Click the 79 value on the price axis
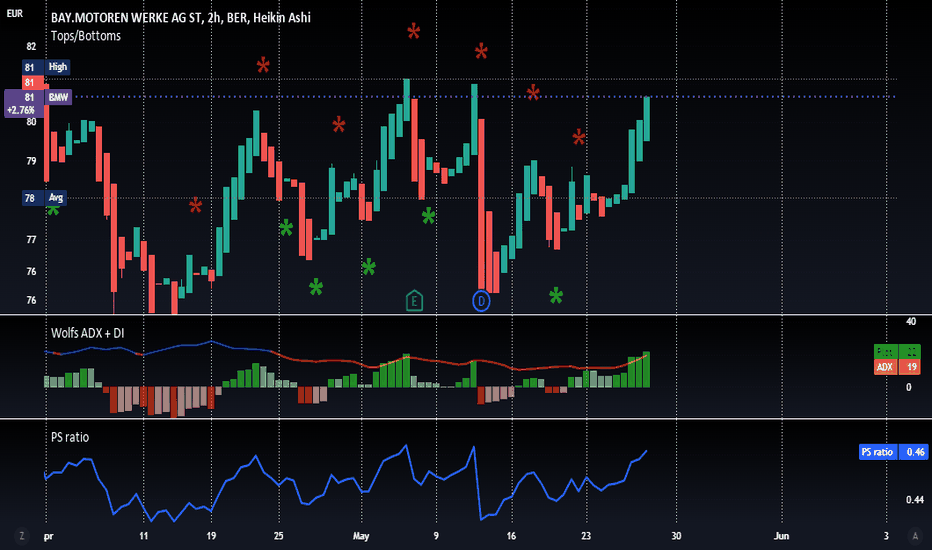 pyautogui.click(x=32, y=161)
